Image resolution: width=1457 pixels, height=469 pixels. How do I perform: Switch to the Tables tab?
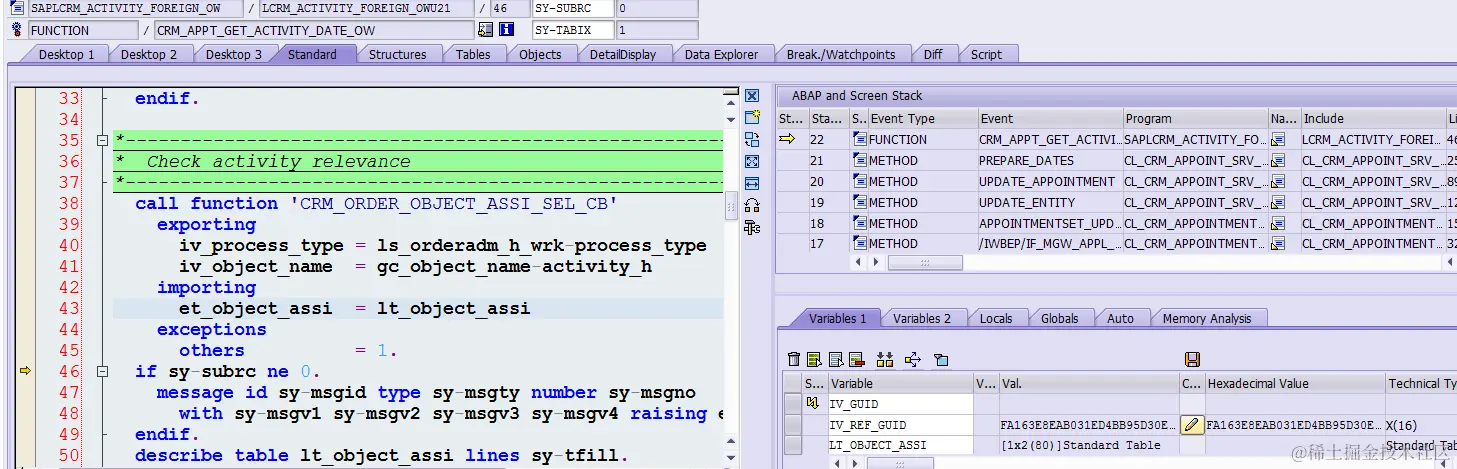click(473, 54)
